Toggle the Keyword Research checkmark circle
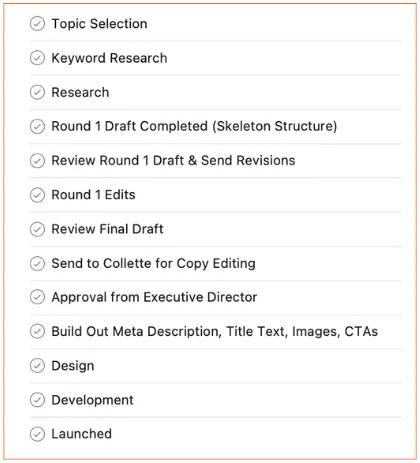420x463 pixels. point(37,58)
